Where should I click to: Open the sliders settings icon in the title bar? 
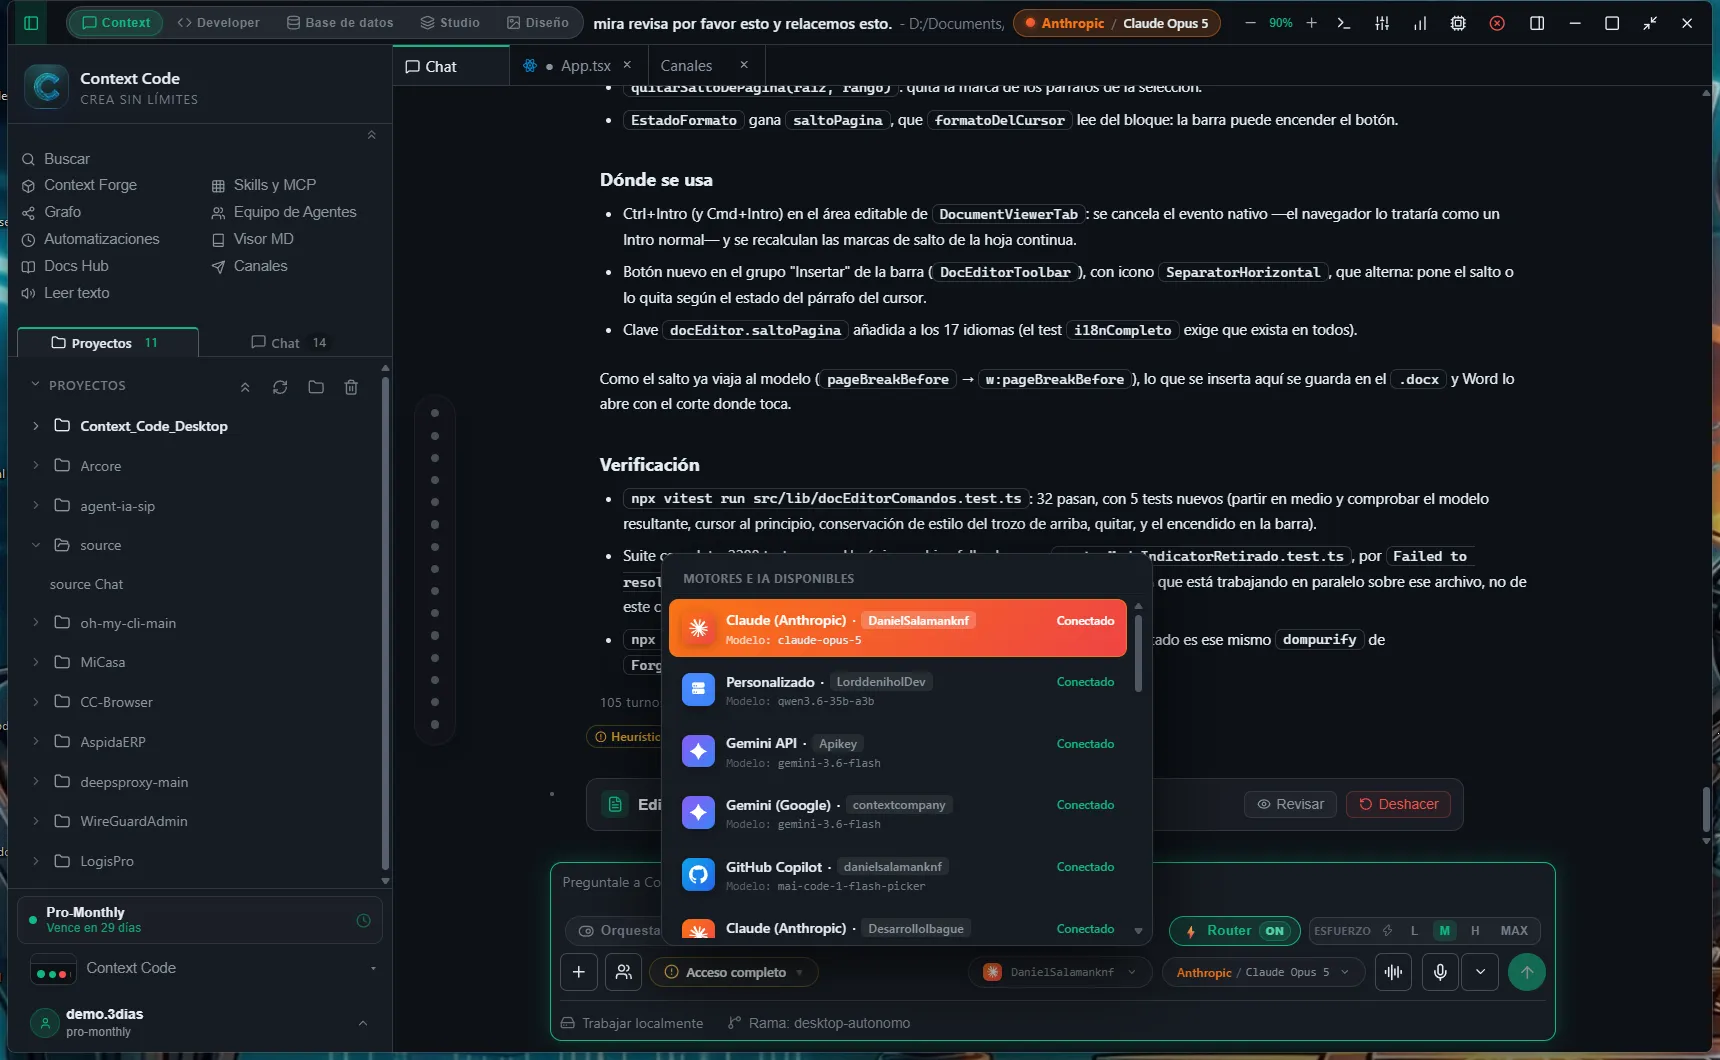pos(1382,23)
